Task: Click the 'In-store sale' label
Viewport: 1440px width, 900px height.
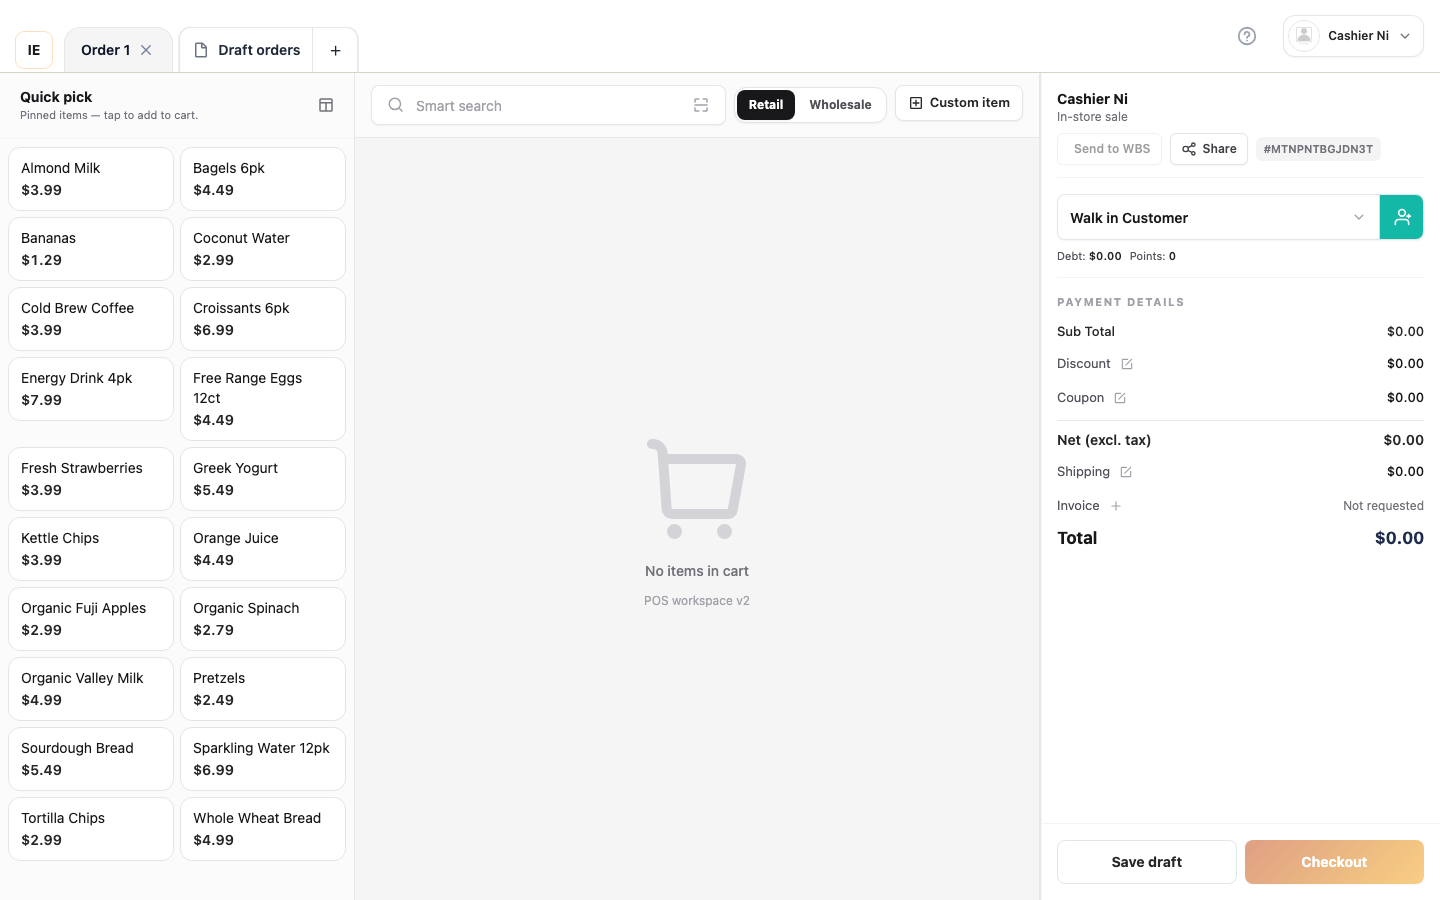Action: click(x=1092, y=117)
